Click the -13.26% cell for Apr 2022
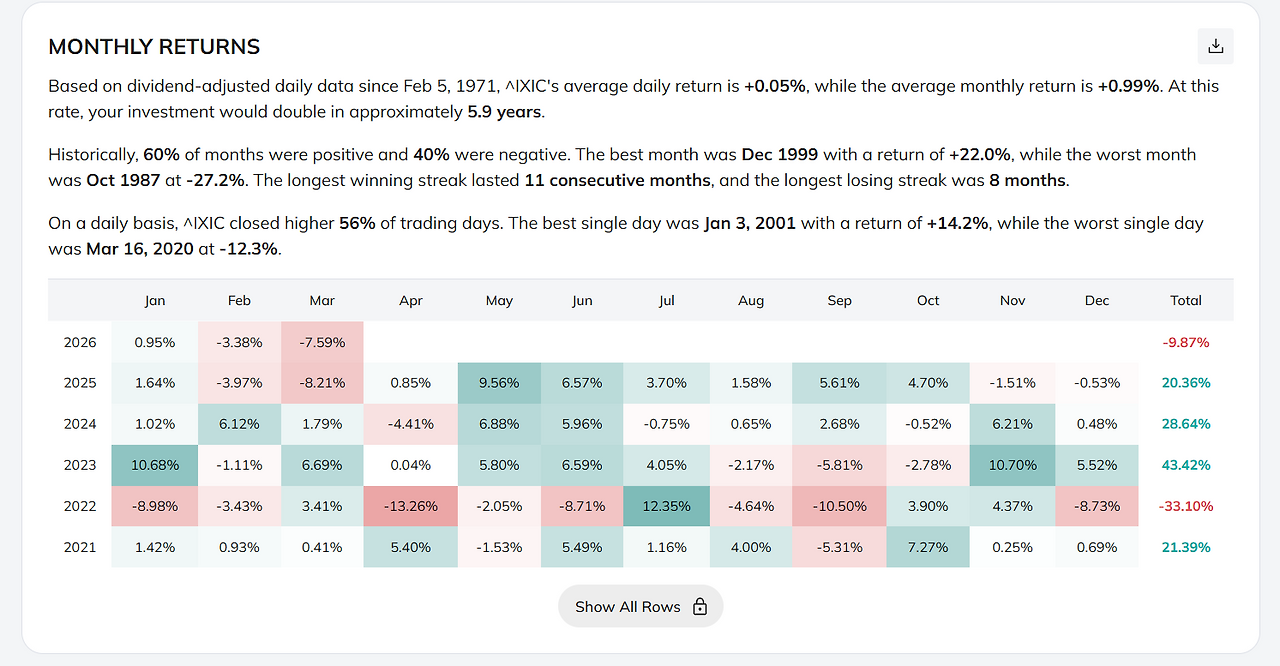The height and width of the screenshot is (666, 1280). [411, 506]
